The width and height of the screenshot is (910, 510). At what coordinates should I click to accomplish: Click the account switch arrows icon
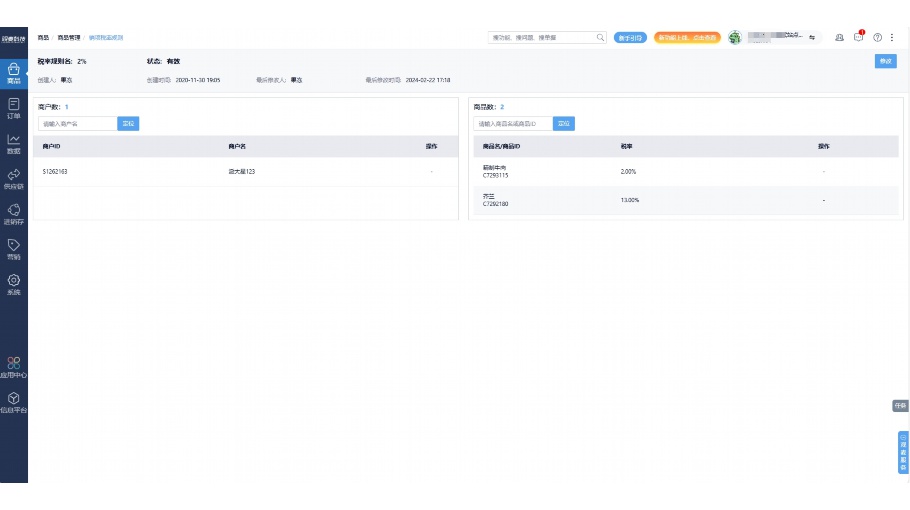tap(812, 37)
